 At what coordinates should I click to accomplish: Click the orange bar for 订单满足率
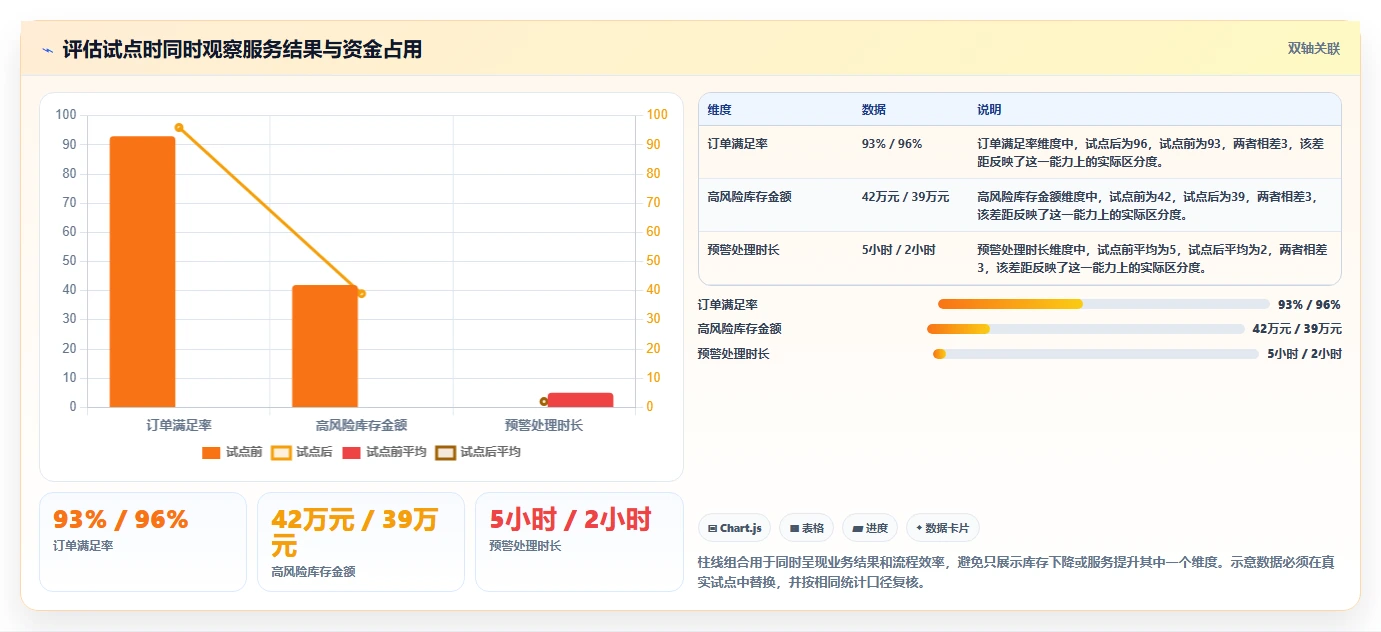pos(142,272)
